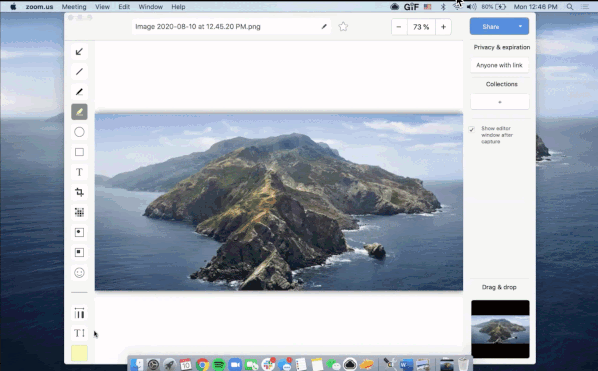The height and width of the screenshot is (371, 598).
Task: Click the island image on the canvas
Action: [279, 202]
